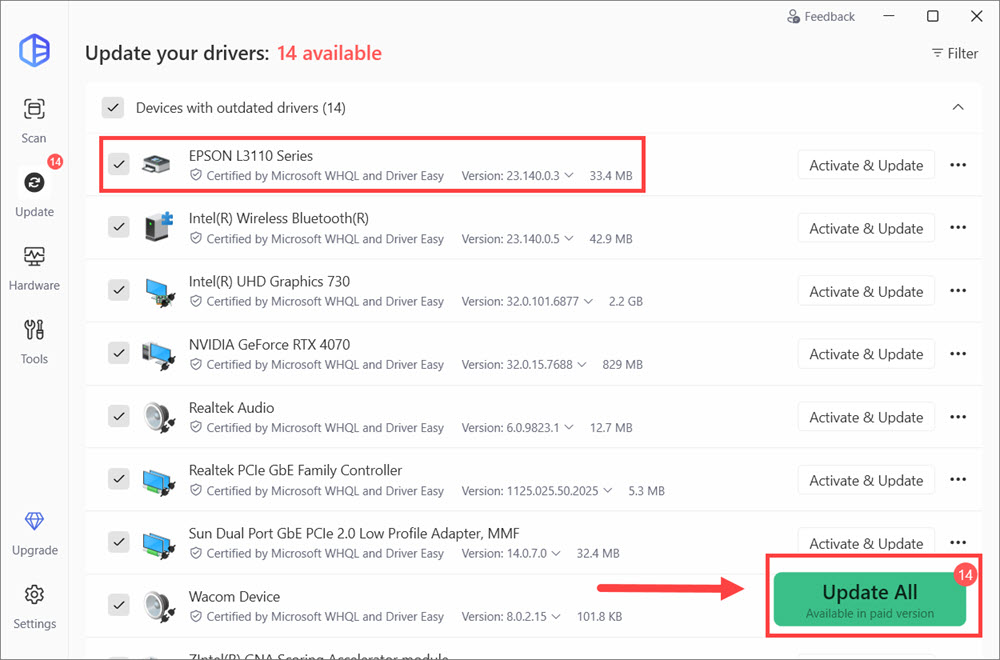Uncheck the EPSON L3110 Series checkbox

point(119,165)
